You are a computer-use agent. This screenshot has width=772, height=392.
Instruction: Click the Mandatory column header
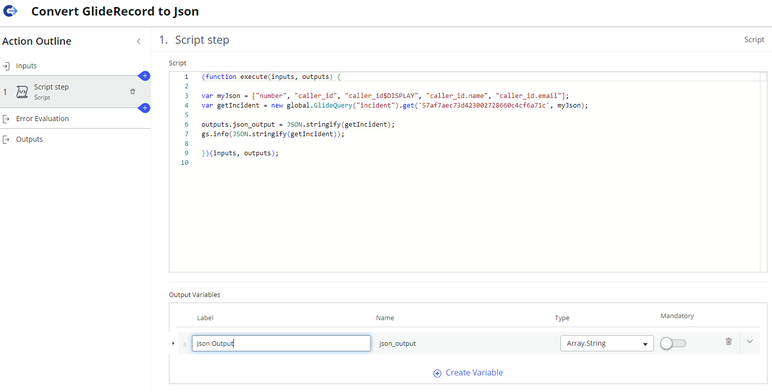[x=677, y=316]
